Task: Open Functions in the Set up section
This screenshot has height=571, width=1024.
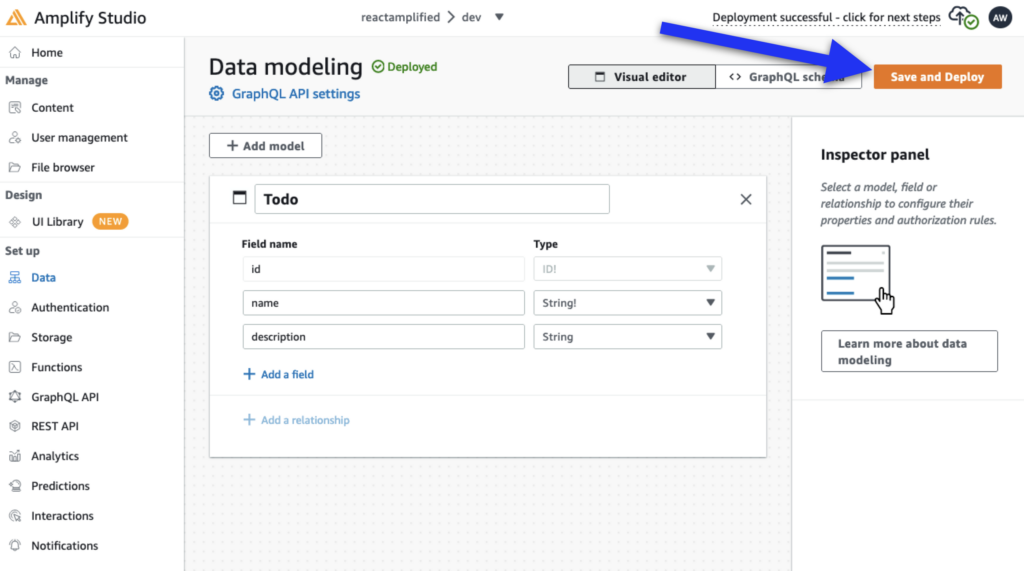Action: 56,367
